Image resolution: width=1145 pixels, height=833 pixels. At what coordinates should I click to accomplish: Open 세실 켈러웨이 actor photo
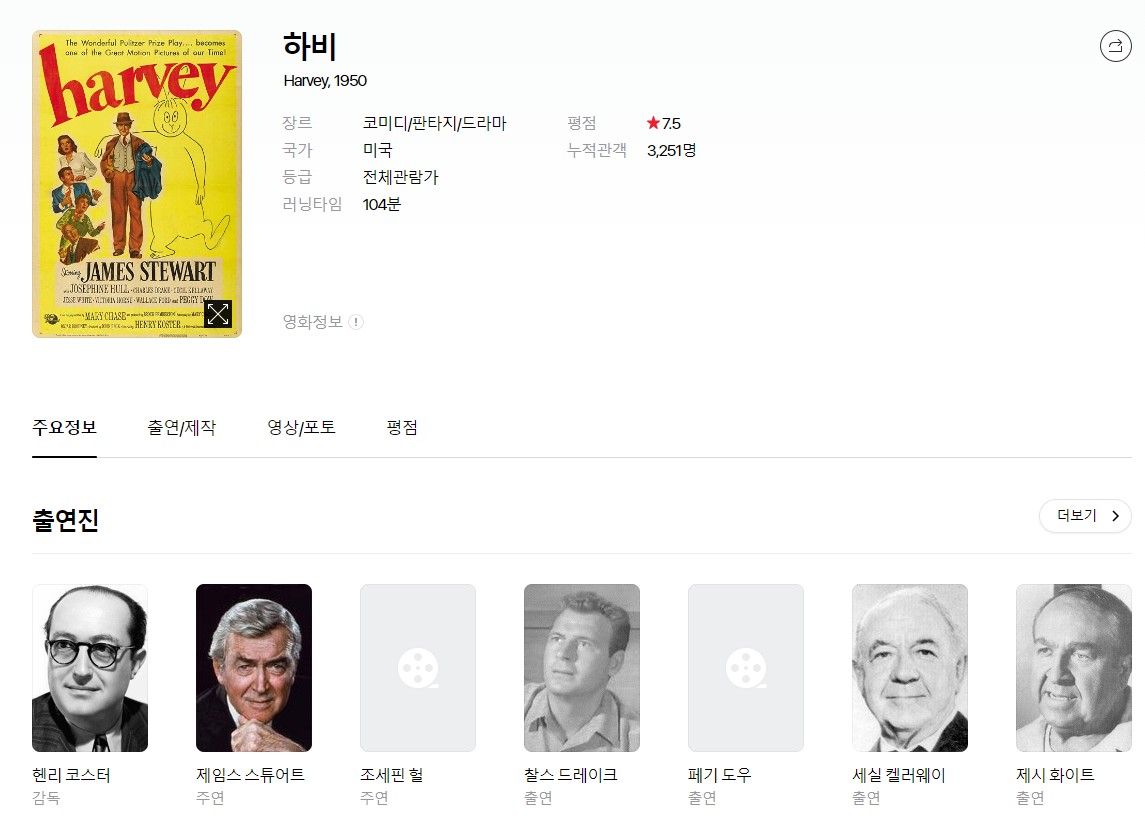[909, 668]
